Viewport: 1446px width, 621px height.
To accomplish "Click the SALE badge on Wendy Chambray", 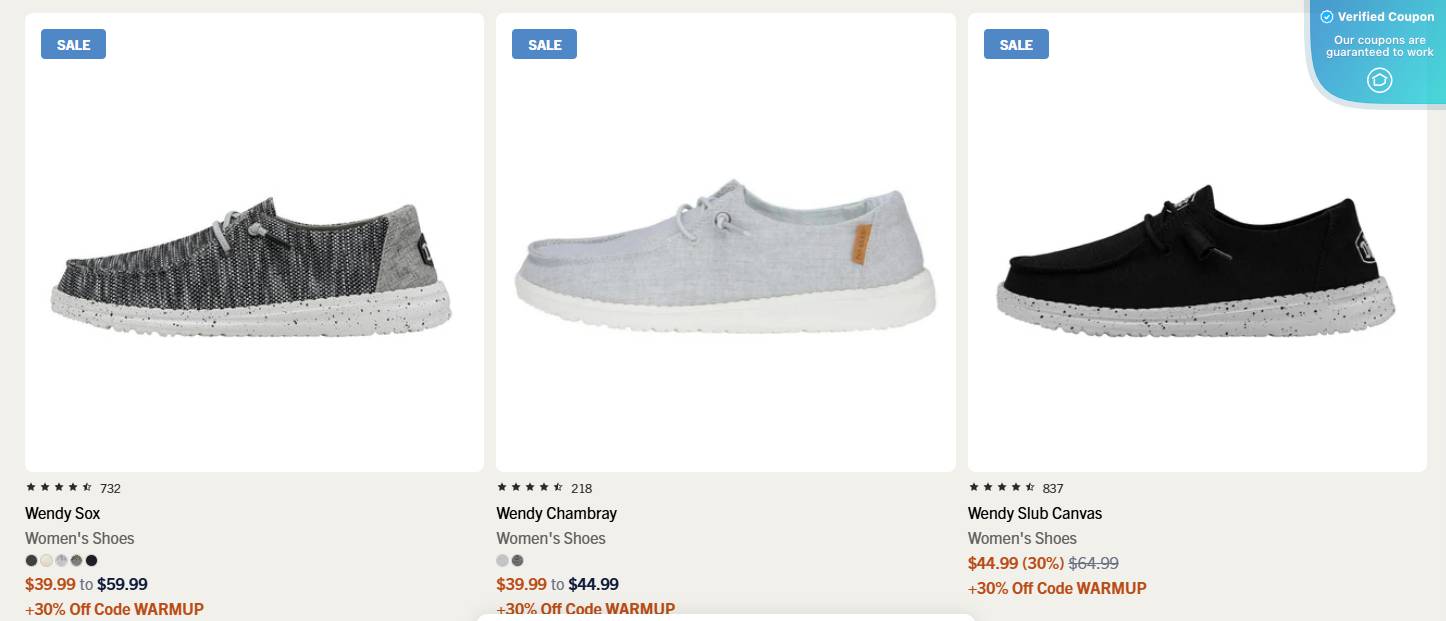I will pyautogui.click(x=544, y=44).
